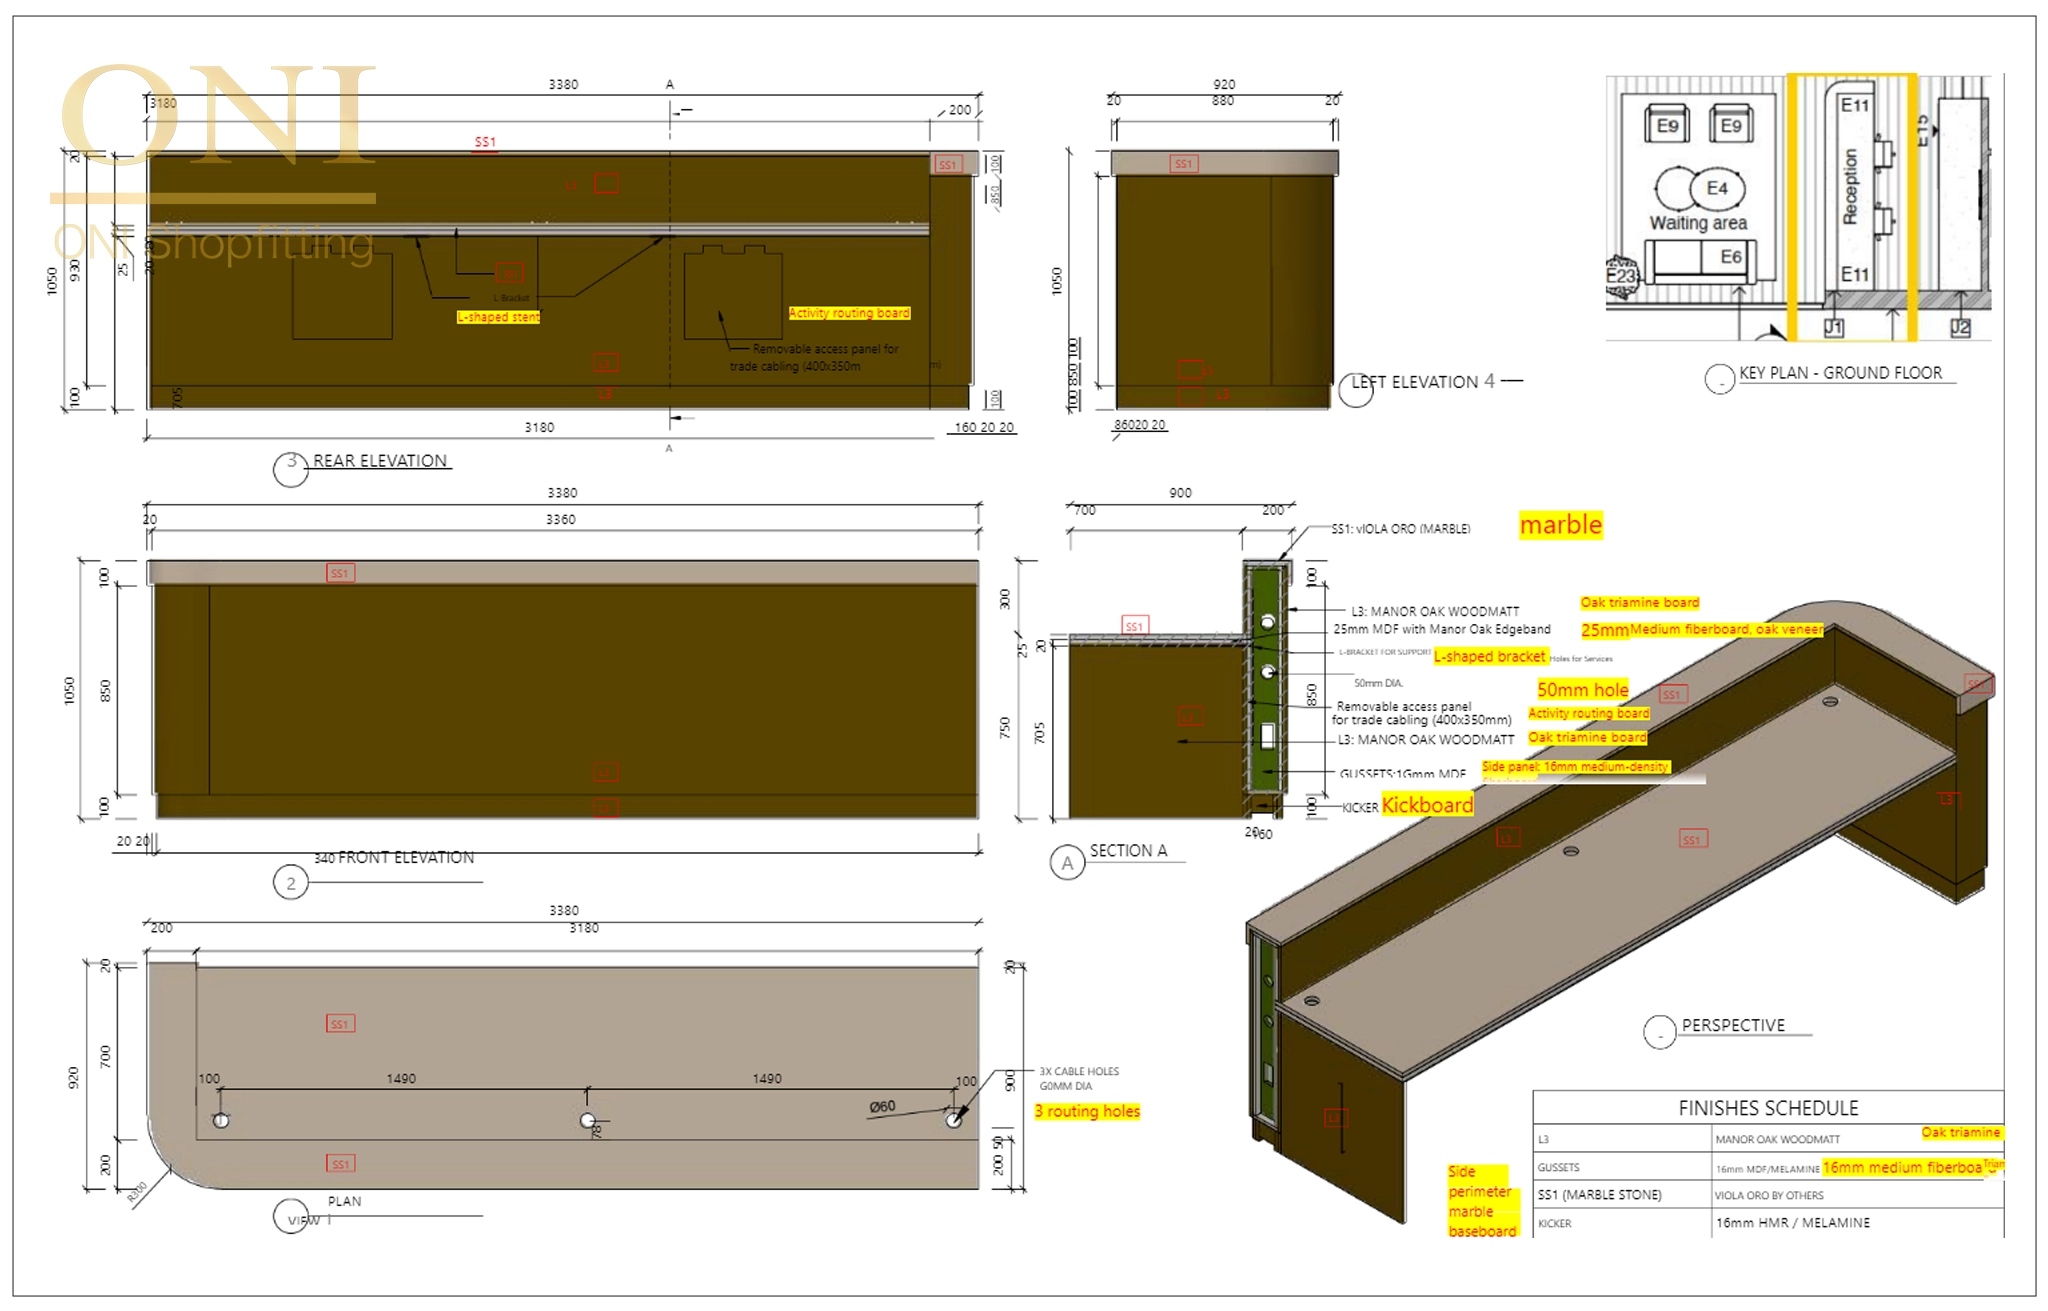Viewport: 2048px width, 1311px height.
Task: Click the FINISHES SCHEDULE table title
Action: (x=1768, y=1108)
